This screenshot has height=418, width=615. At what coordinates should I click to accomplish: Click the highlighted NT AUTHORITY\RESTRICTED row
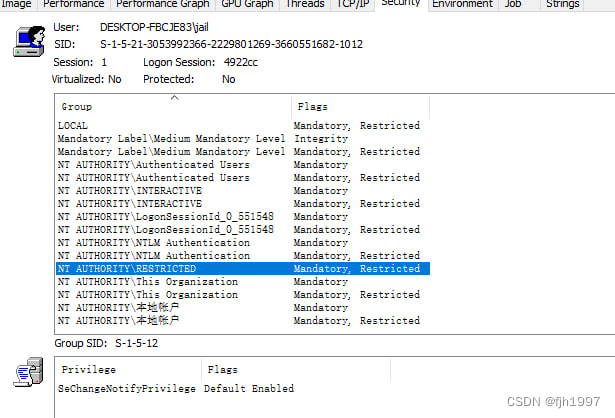(x=243, y=269)
